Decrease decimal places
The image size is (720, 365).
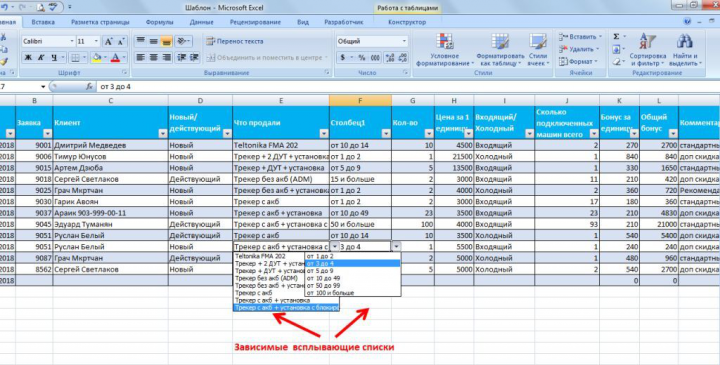point(403,58)
